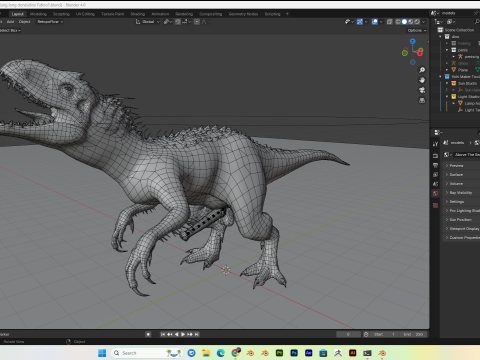Toggle auto keying record button

pyautogui.click(x=148, y=334)
